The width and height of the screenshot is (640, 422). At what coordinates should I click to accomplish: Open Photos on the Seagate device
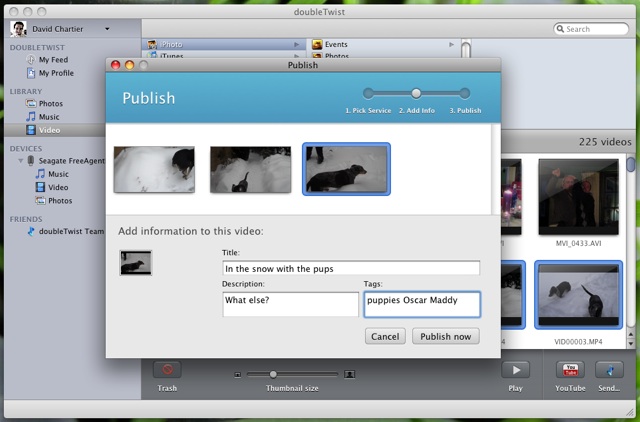coord(60,201)
